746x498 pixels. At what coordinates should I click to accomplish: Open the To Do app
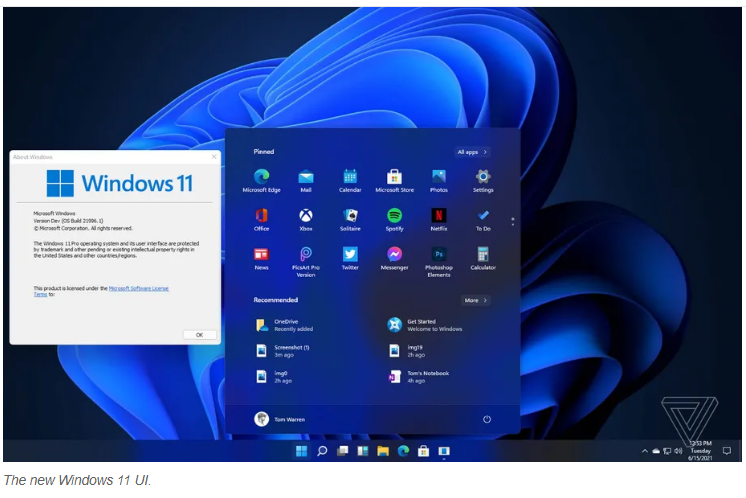pos(483,219)
